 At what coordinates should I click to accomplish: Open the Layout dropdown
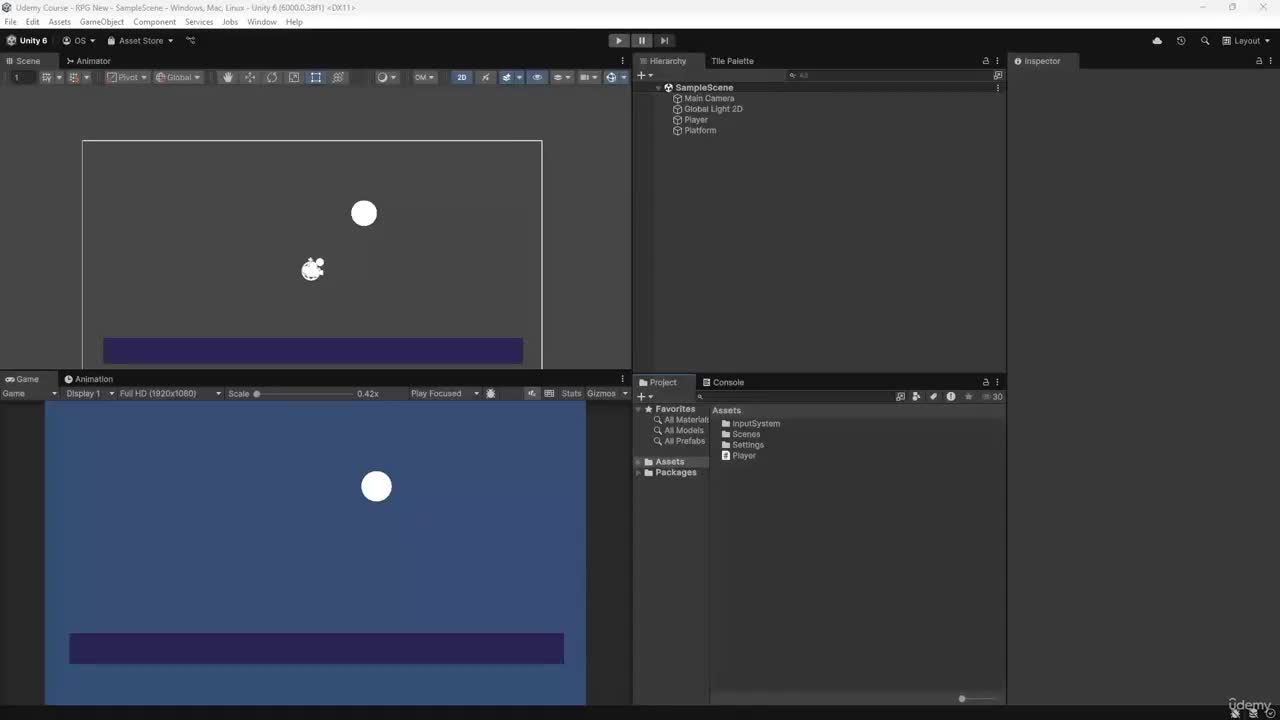tap(1246, 41)
